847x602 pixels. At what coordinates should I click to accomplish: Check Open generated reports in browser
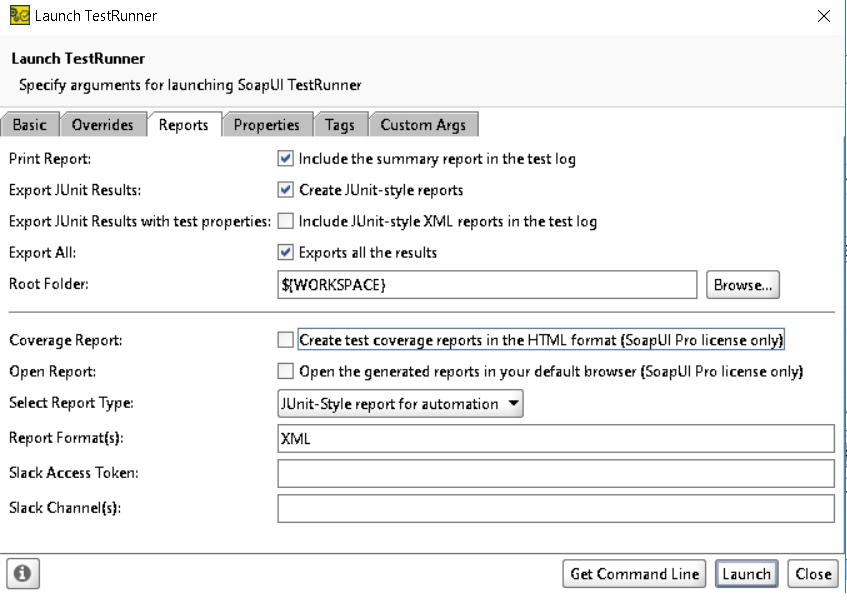click(x=286, y=371)
